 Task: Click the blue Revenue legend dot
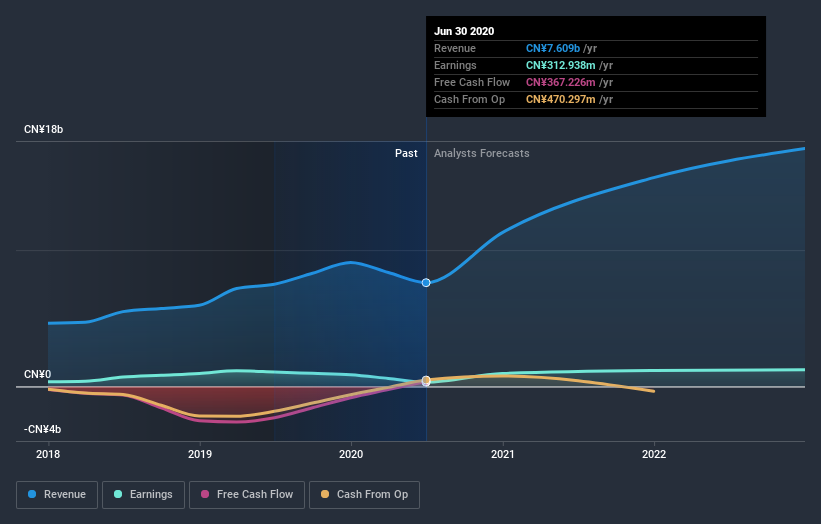point(32,494)
